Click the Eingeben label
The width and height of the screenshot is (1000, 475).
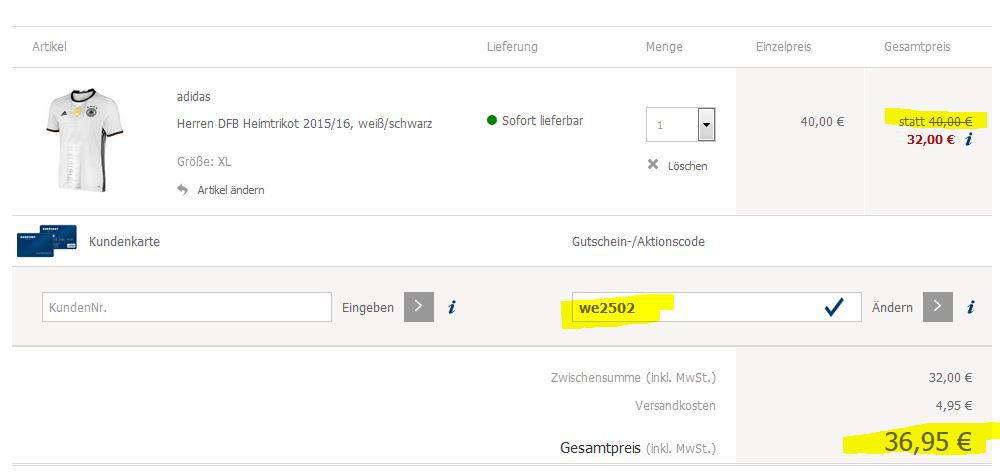coord(368,307)
